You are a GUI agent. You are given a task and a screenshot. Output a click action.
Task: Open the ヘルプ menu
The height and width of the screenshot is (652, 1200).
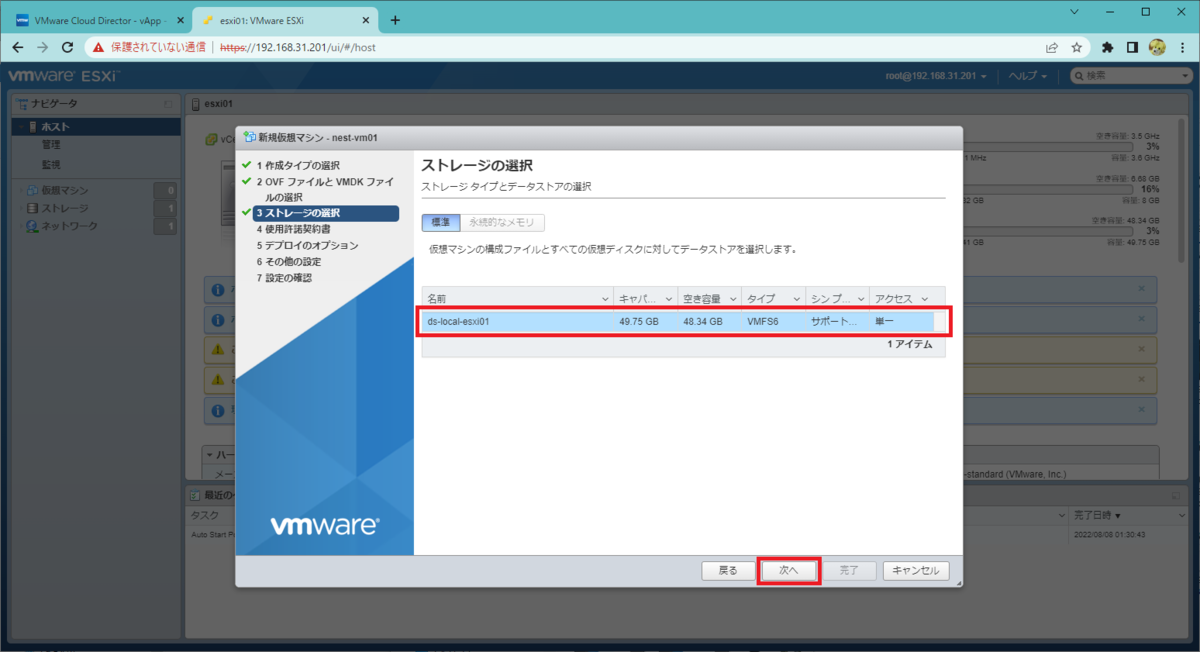click(1027, 76)
